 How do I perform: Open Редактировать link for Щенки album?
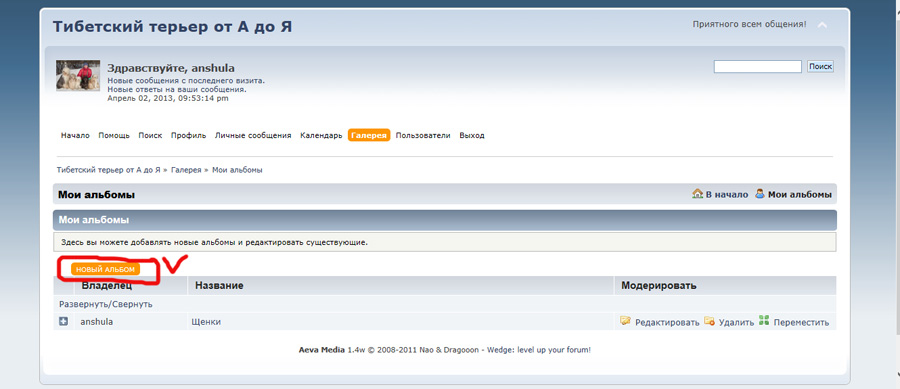(667, 322)
